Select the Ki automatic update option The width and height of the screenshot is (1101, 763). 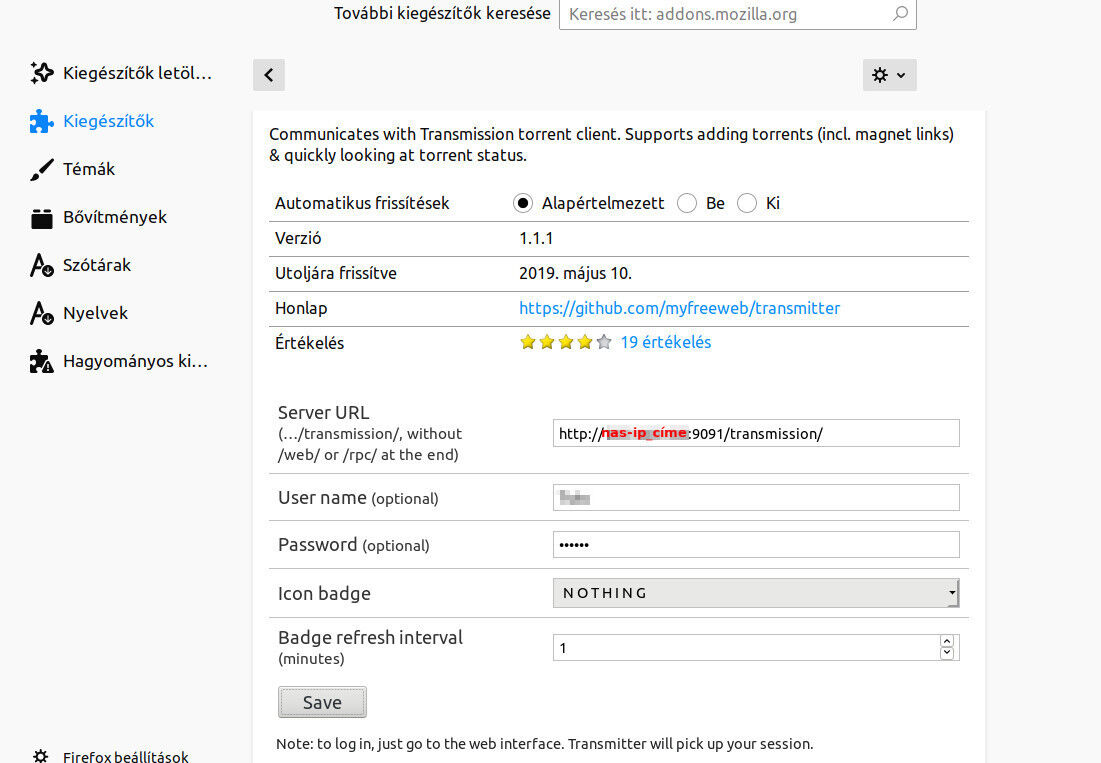[747, 204]
